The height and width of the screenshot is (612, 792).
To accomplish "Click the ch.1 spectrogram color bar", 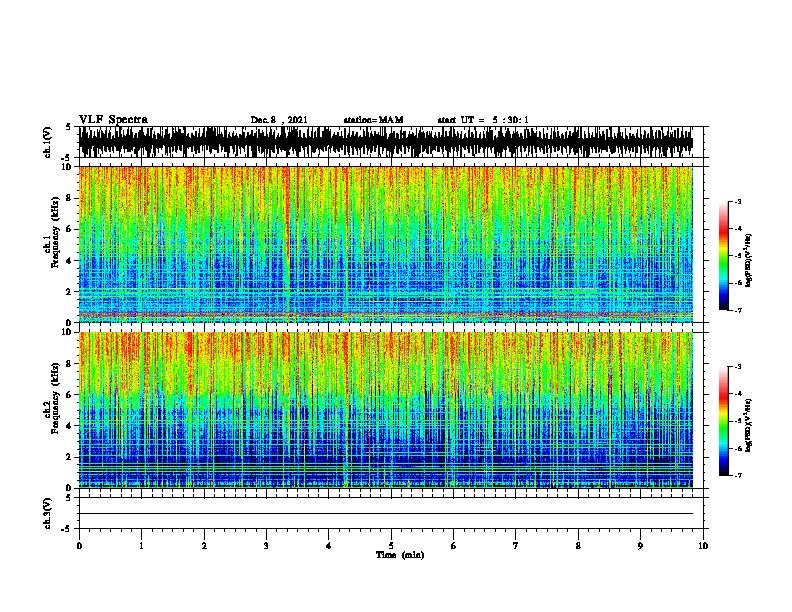I will click(724, 256).
